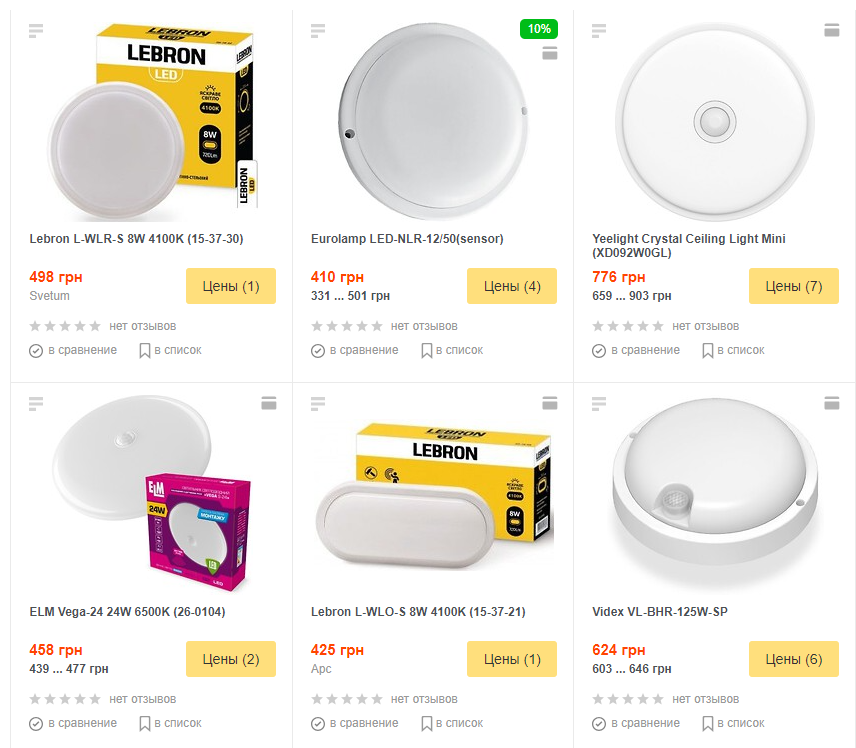Show 4 prices for Eurolamp LED-NLR

tap(512, 286)
